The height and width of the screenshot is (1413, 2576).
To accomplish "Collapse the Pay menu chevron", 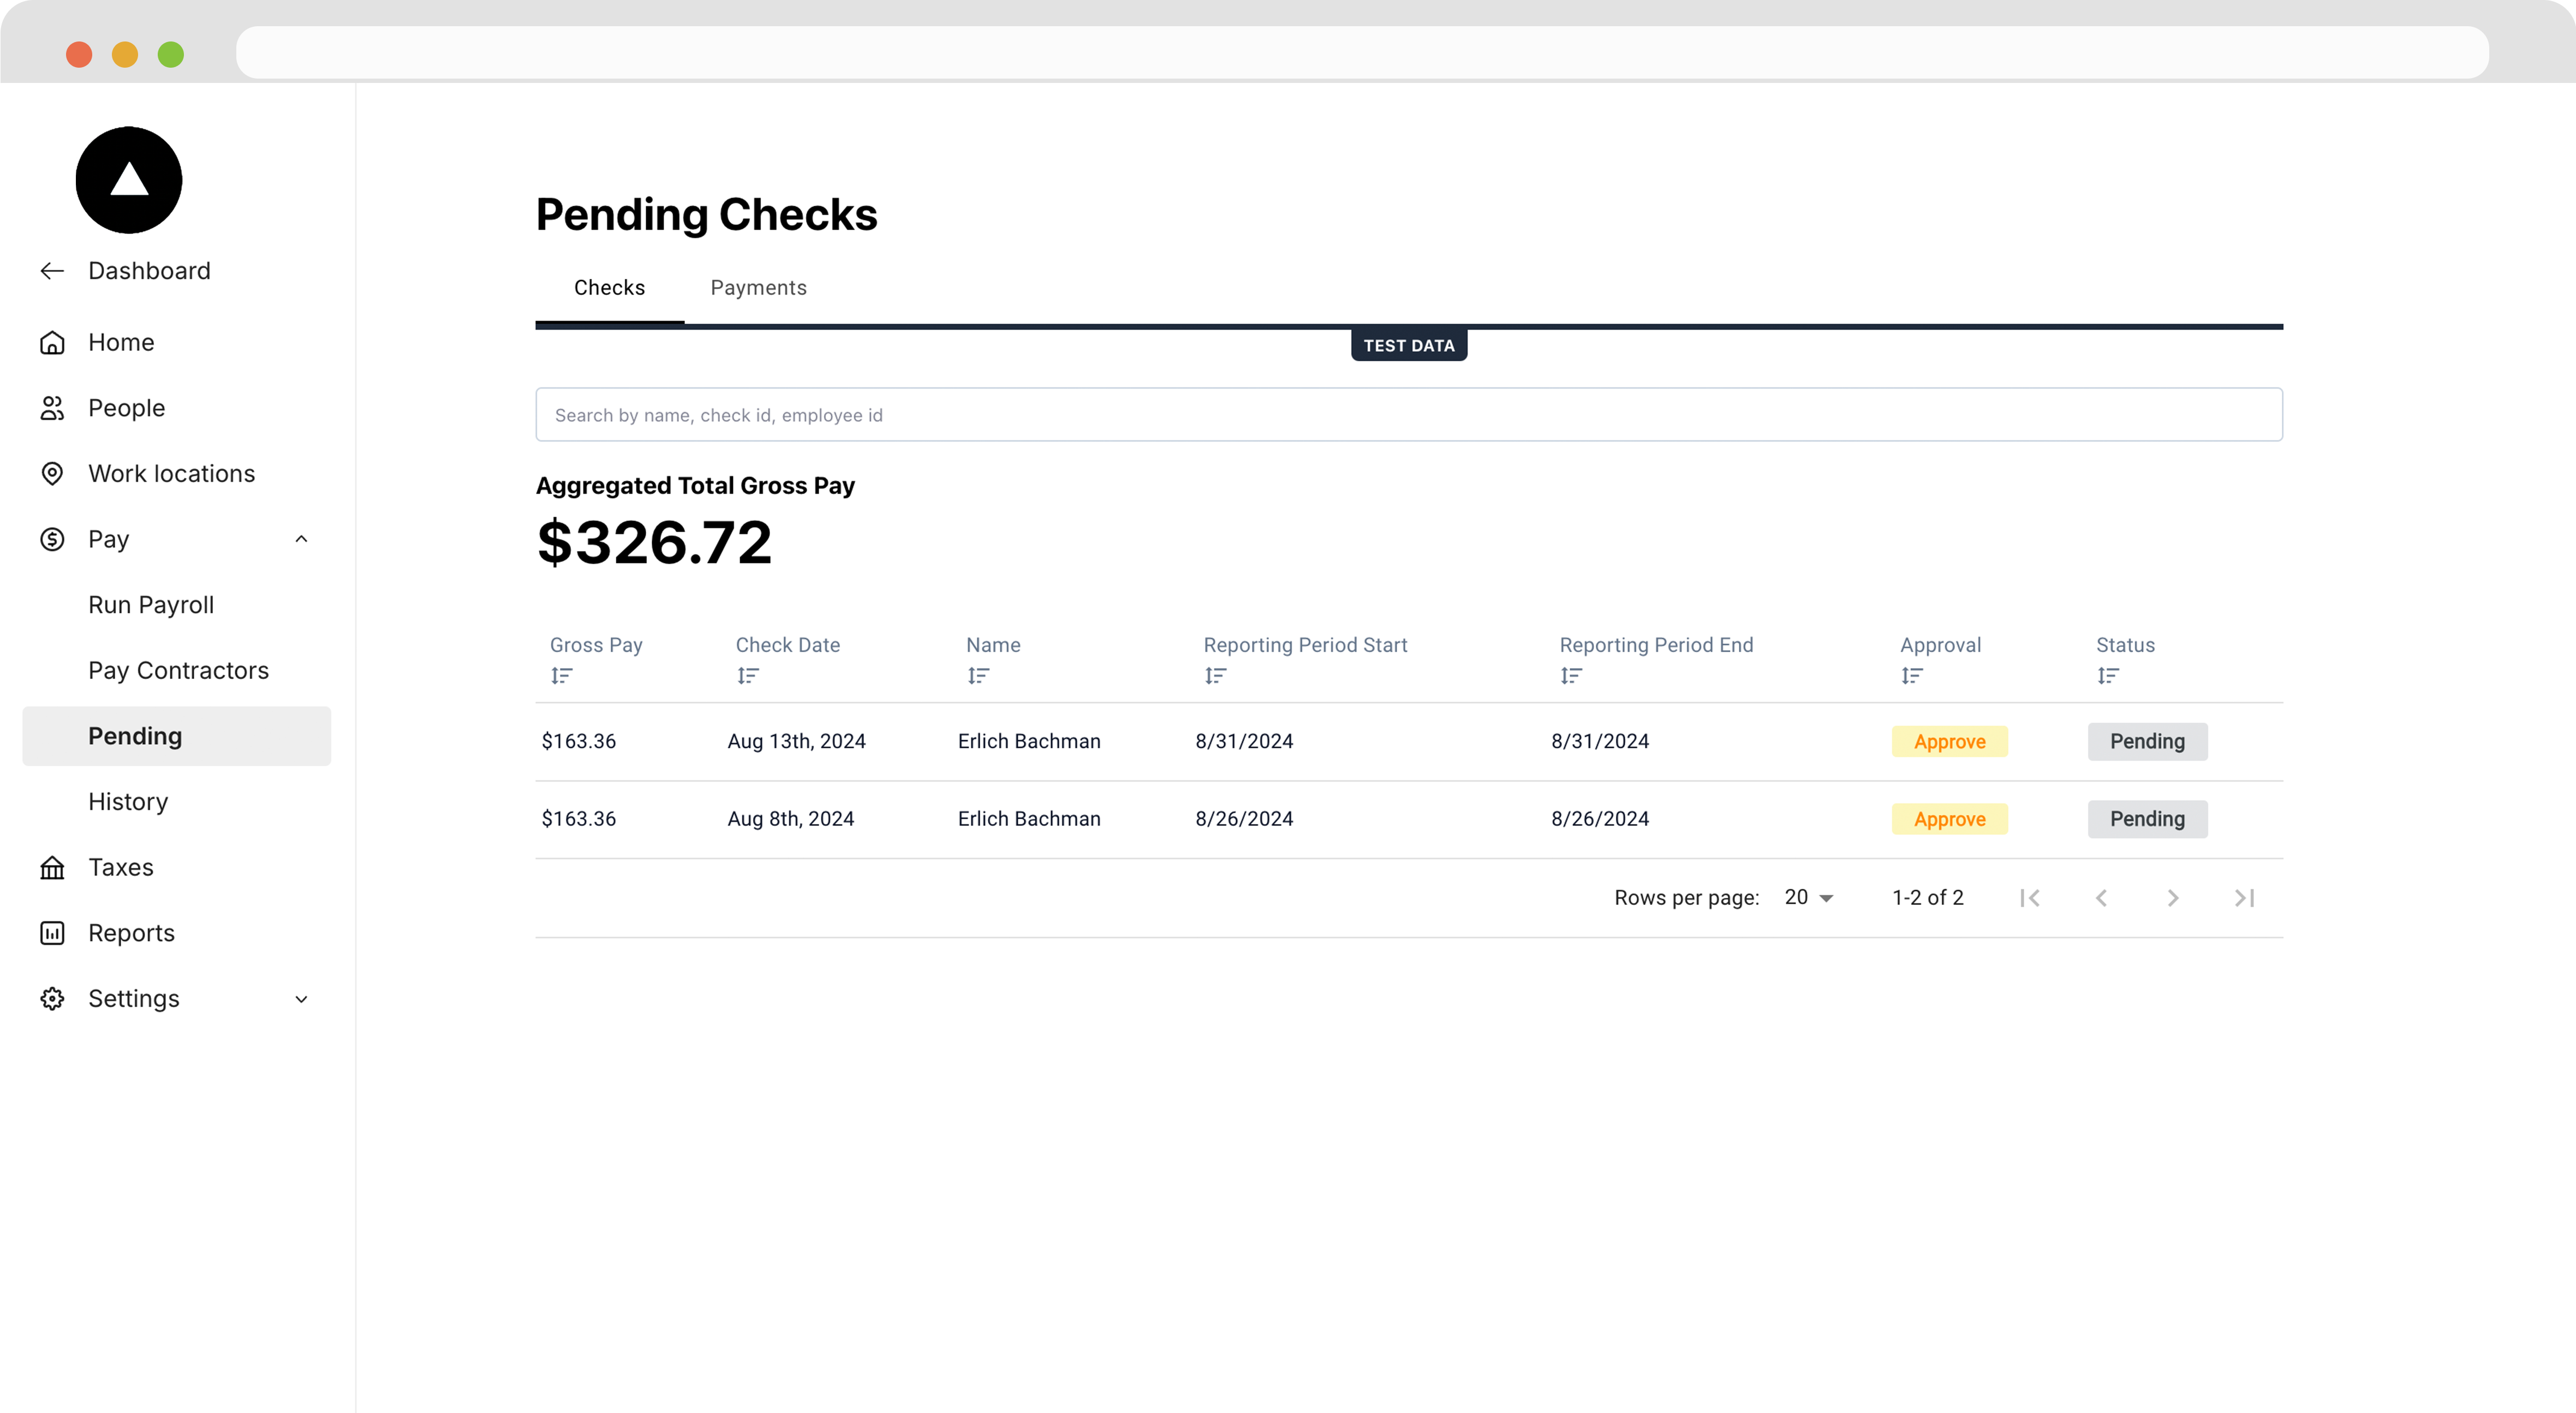I will 301,540.
